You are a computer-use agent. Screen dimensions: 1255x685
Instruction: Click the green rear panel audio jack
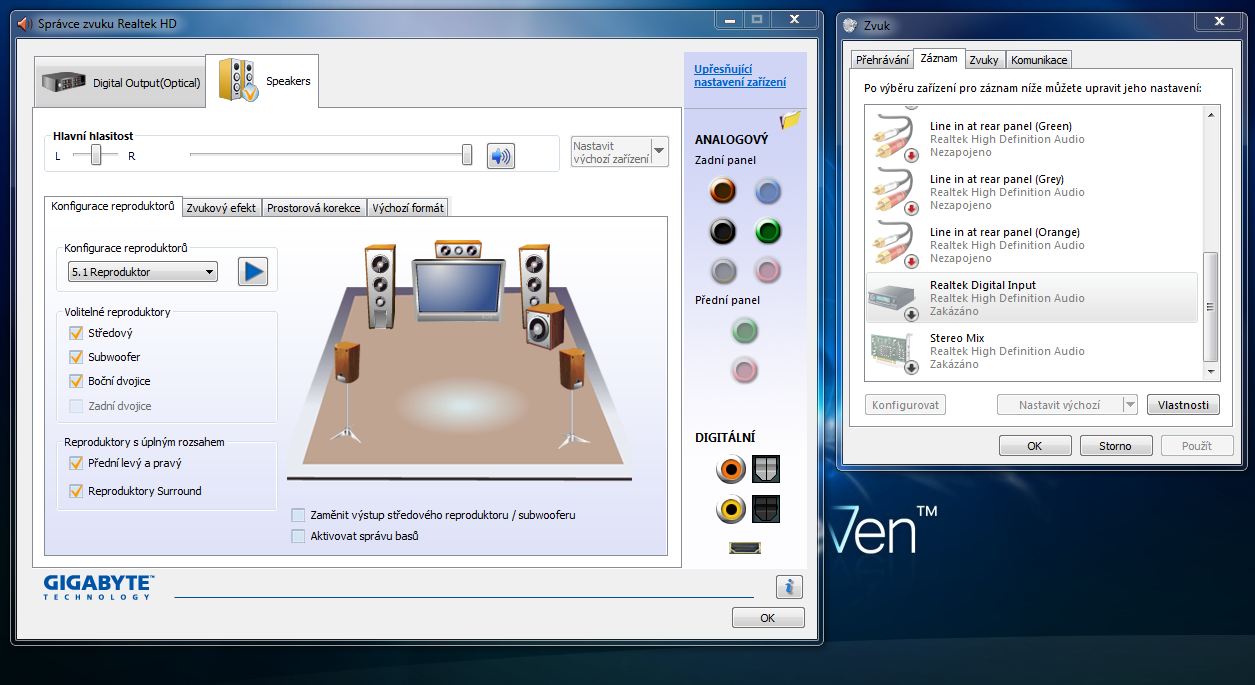tap(767, 231)
